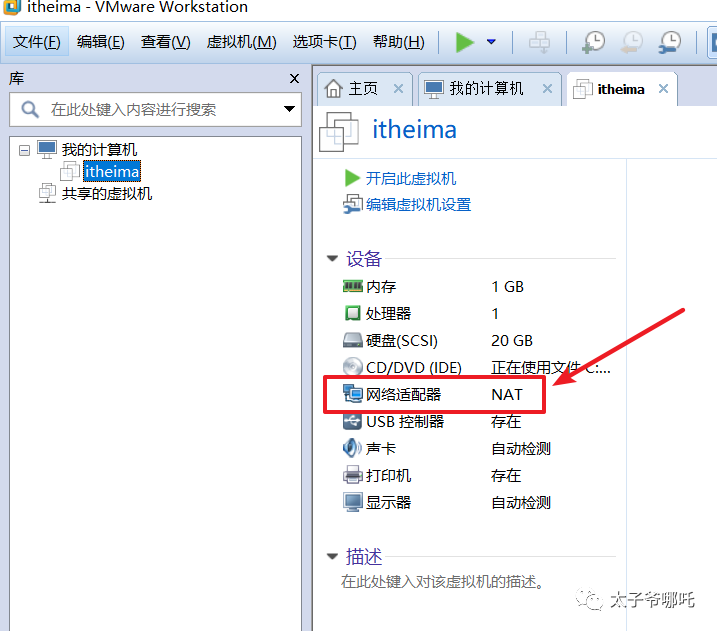
Task: Click the 显示器 display icon
Action: (x=353, y=502)
